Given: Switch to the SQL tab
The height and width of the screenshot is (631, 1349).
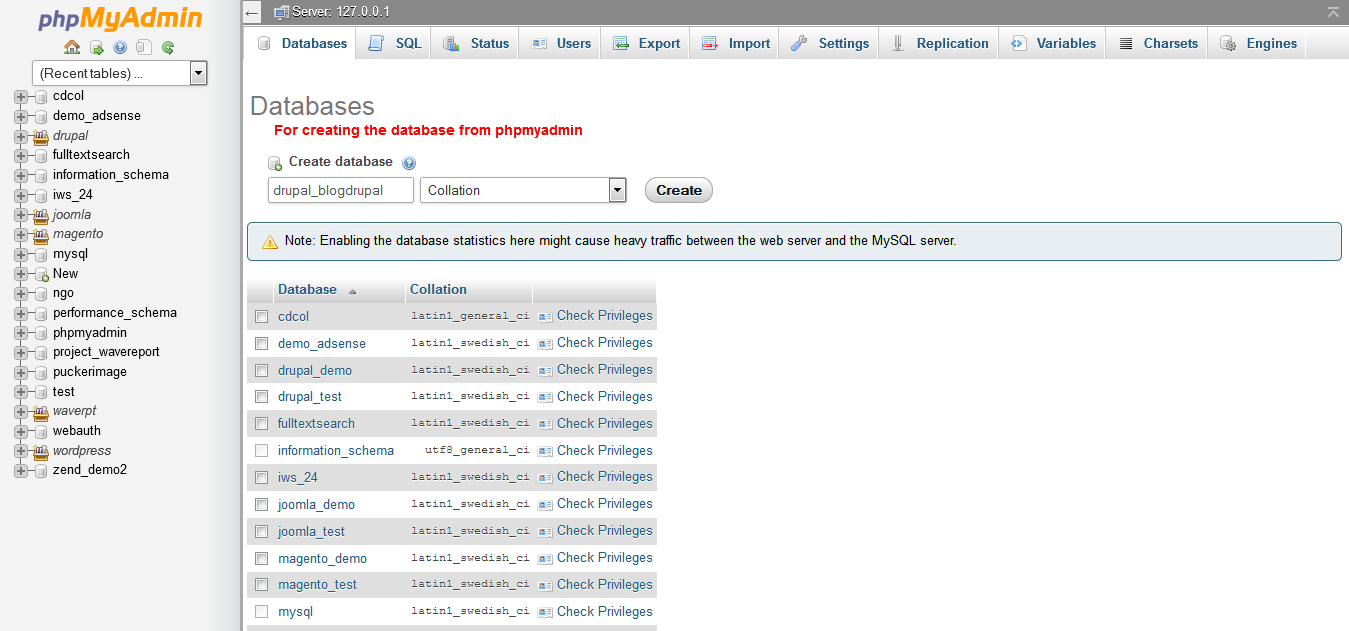Looking at the screenshot, I should (x=404, y=43).
